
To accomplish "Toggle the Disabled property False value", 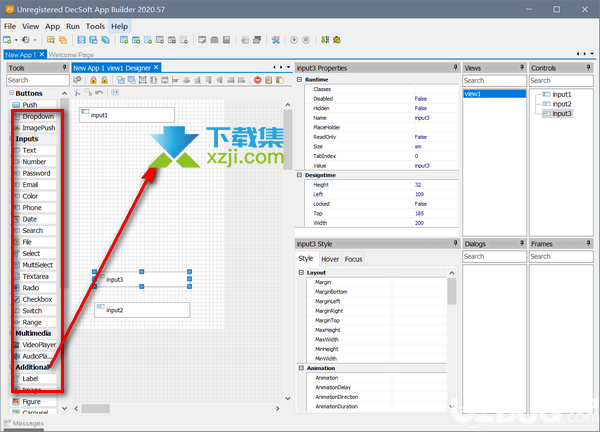I will (421, 99).
